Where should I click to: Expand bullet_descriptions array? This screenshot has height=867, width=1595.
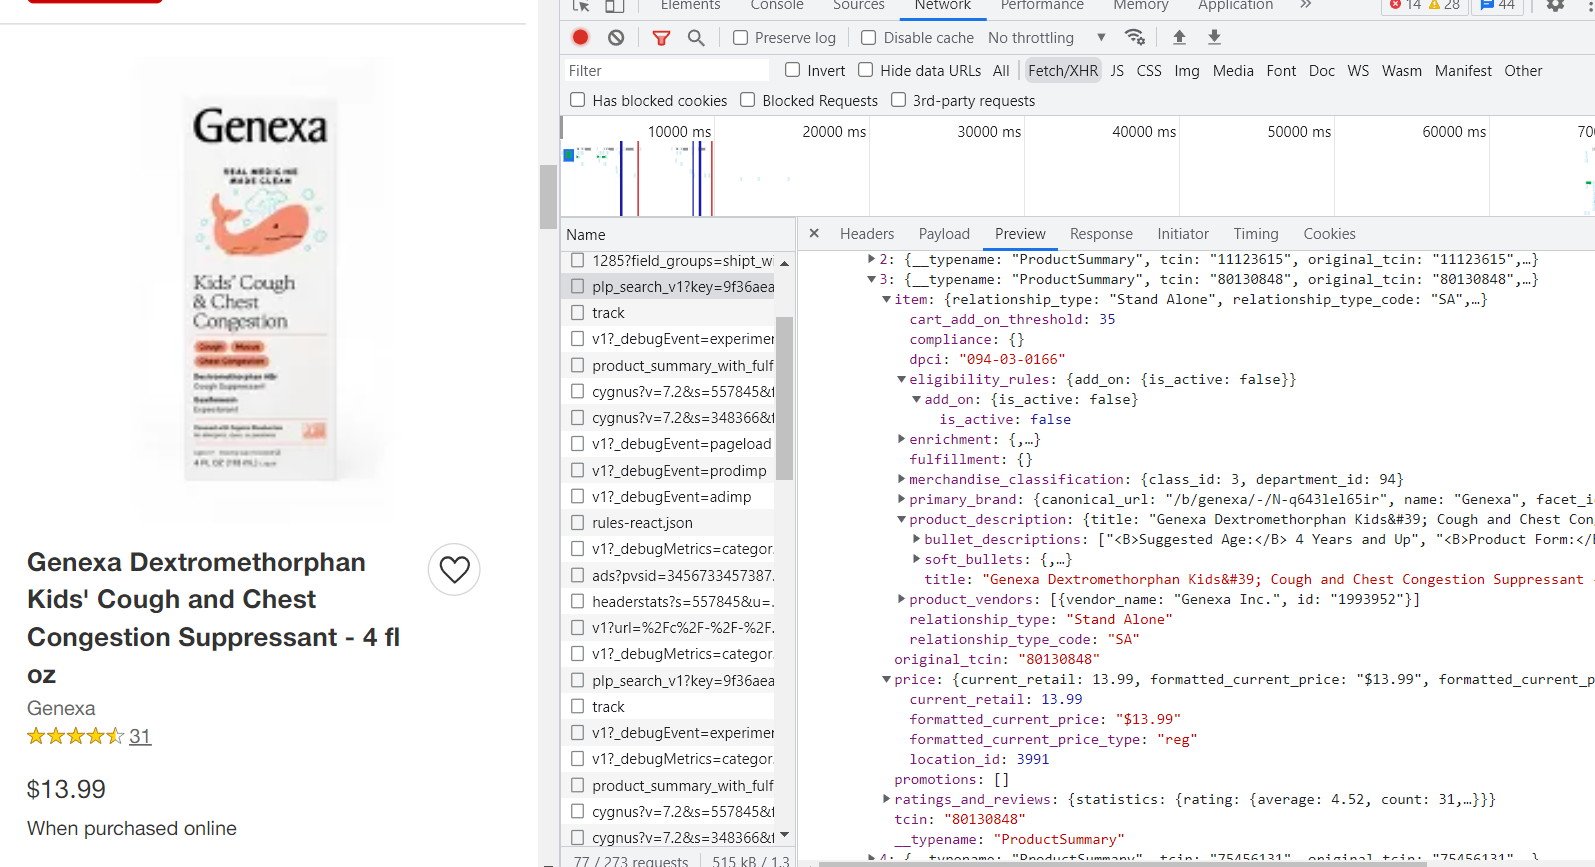coord(916,539)
